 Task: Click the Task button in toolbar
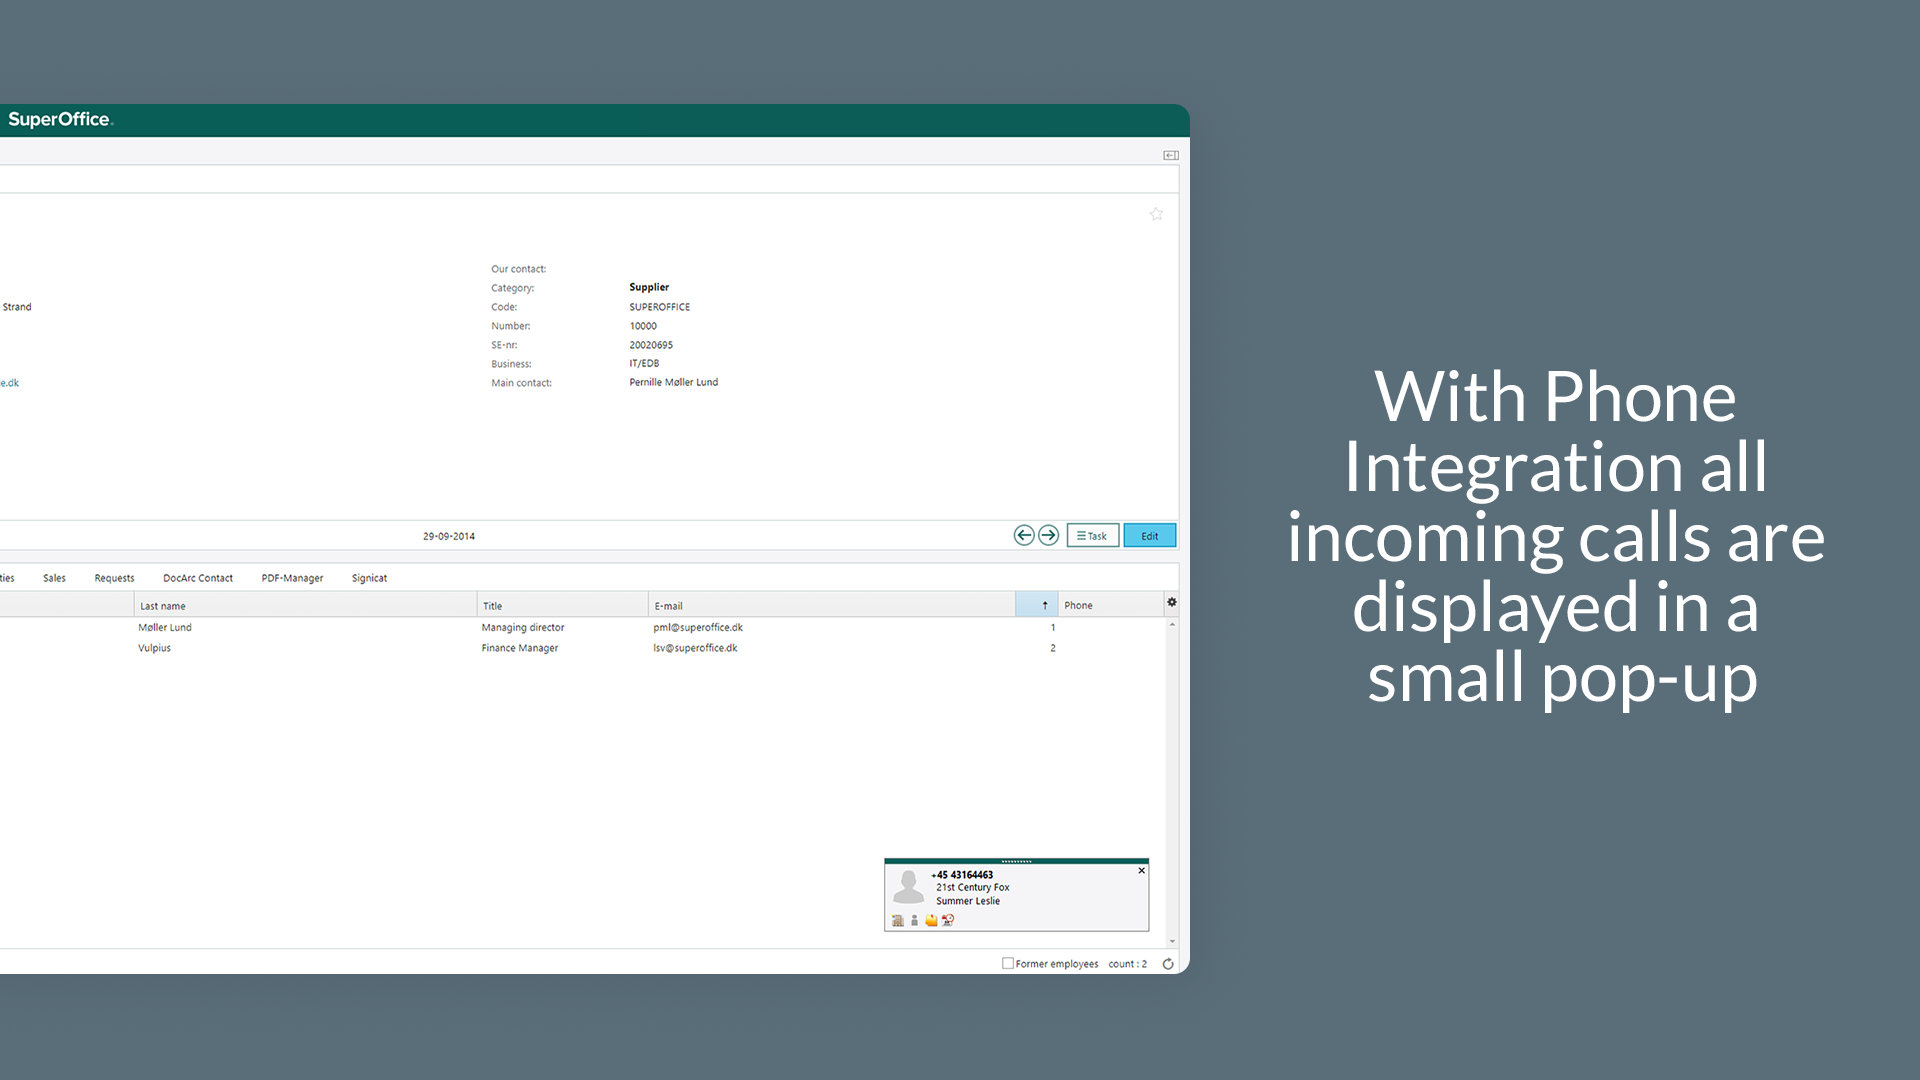click(x=1091, y=535)
